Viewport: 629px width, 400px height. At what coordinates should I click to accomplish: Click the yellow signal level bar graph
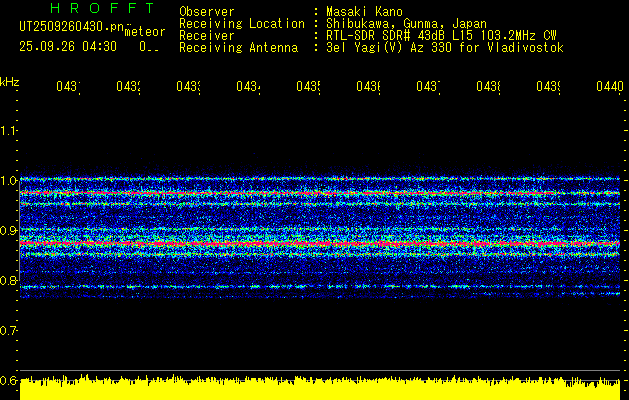(x=320, y=390)
